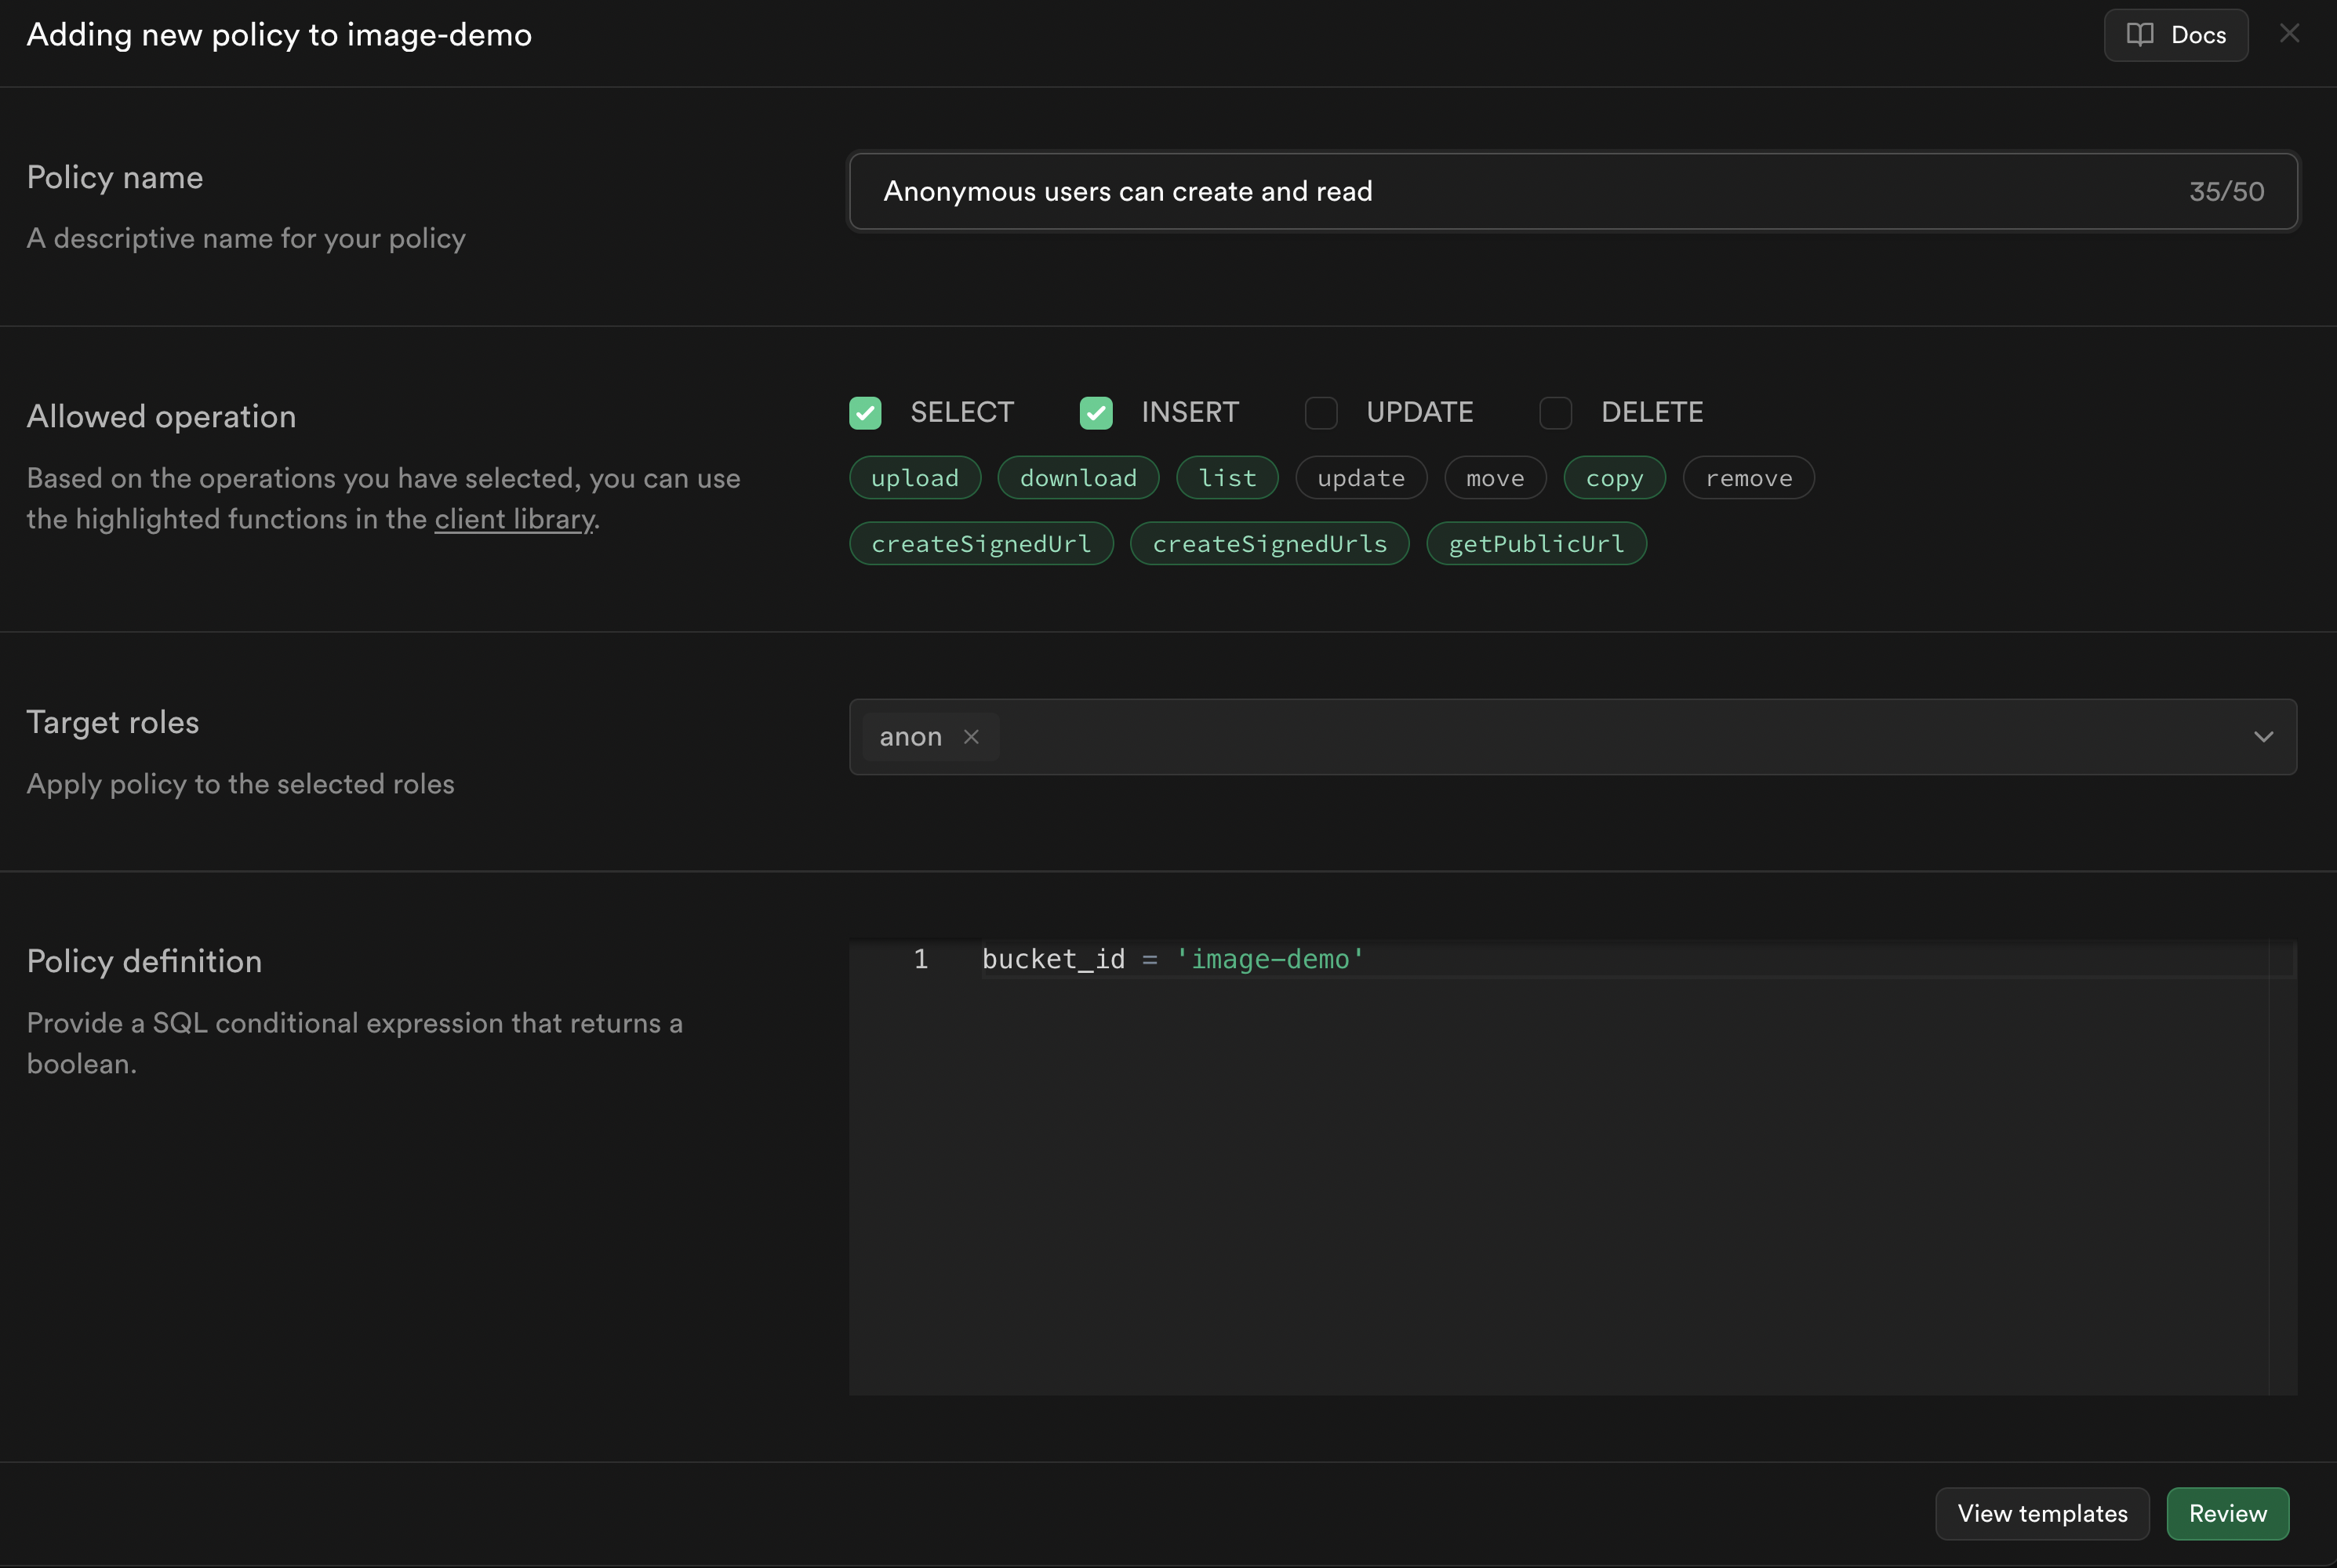Click the getPublicUrl function tag

[1535, 544]
